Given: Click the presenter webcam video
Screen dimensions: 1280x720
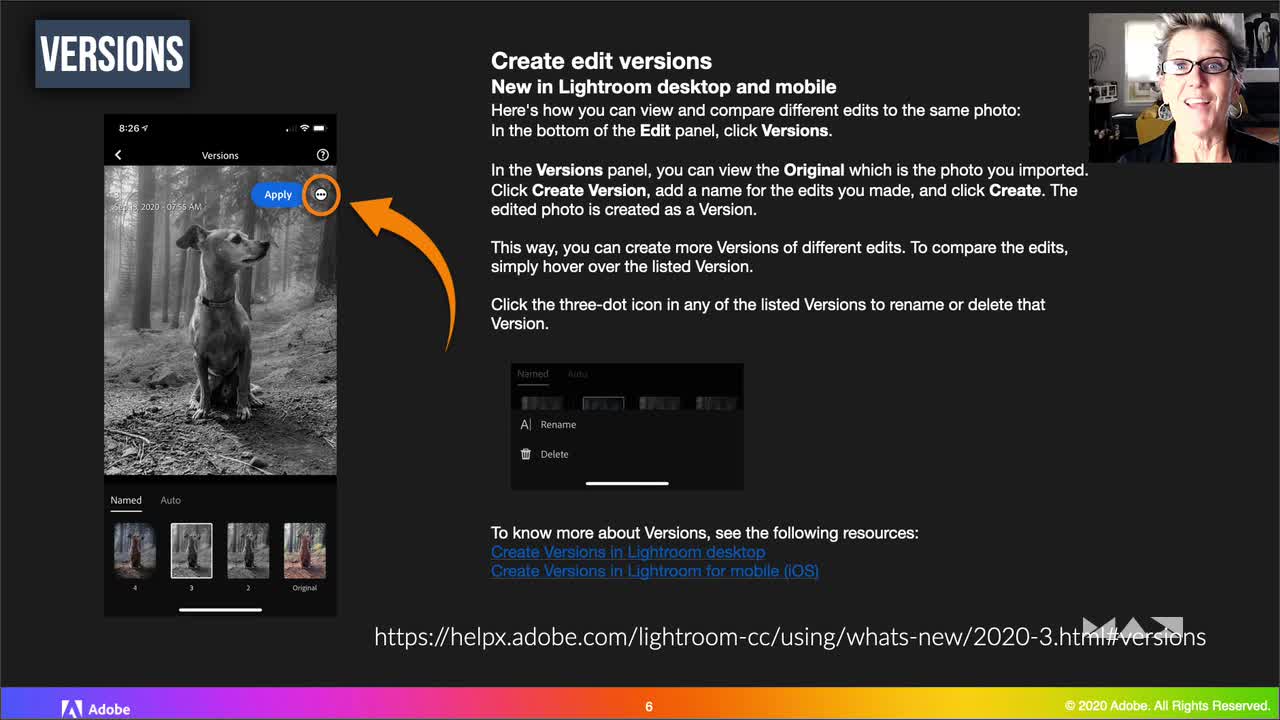Looking at the screenshot, I should click(x=1184, y=88).
